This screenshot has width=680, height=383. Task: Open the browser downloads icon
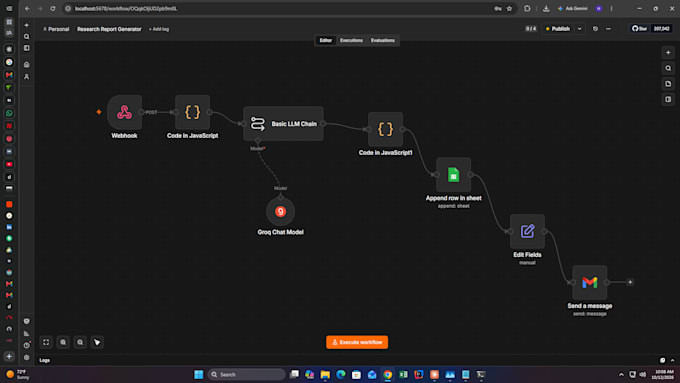[546, 9]
